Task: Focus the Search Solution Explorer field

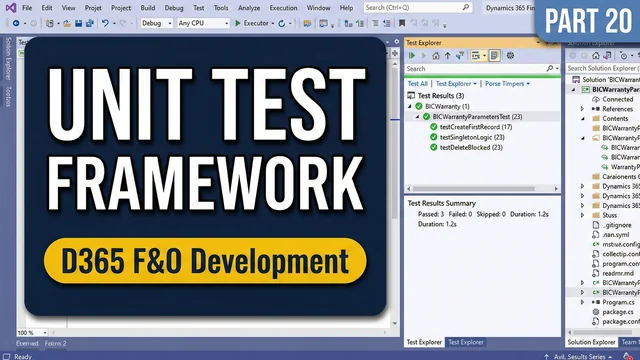Action: (603, 68)
